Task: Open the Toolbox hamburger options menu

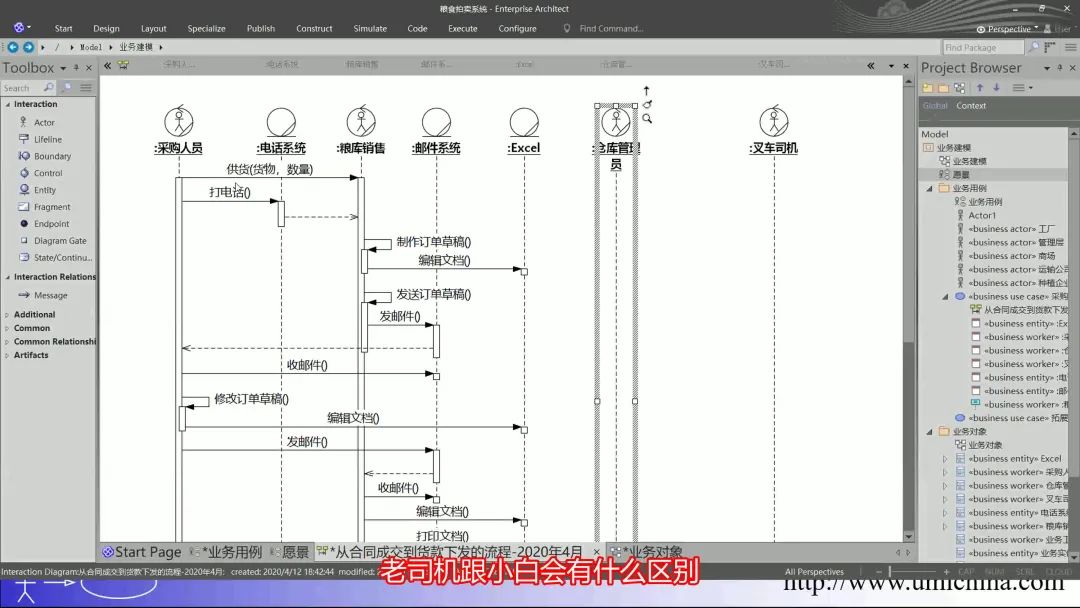Action: pyautogui.click(x=86, y=87)
